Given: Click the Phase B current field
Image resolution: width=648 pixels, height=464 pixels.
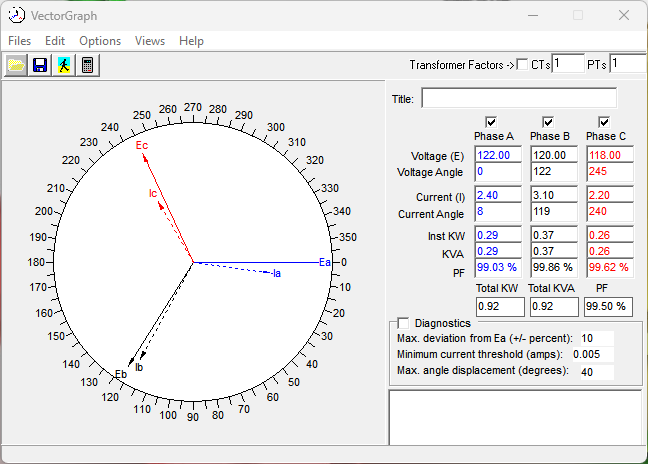Looking at the screenshot, I should coord(553,197).
